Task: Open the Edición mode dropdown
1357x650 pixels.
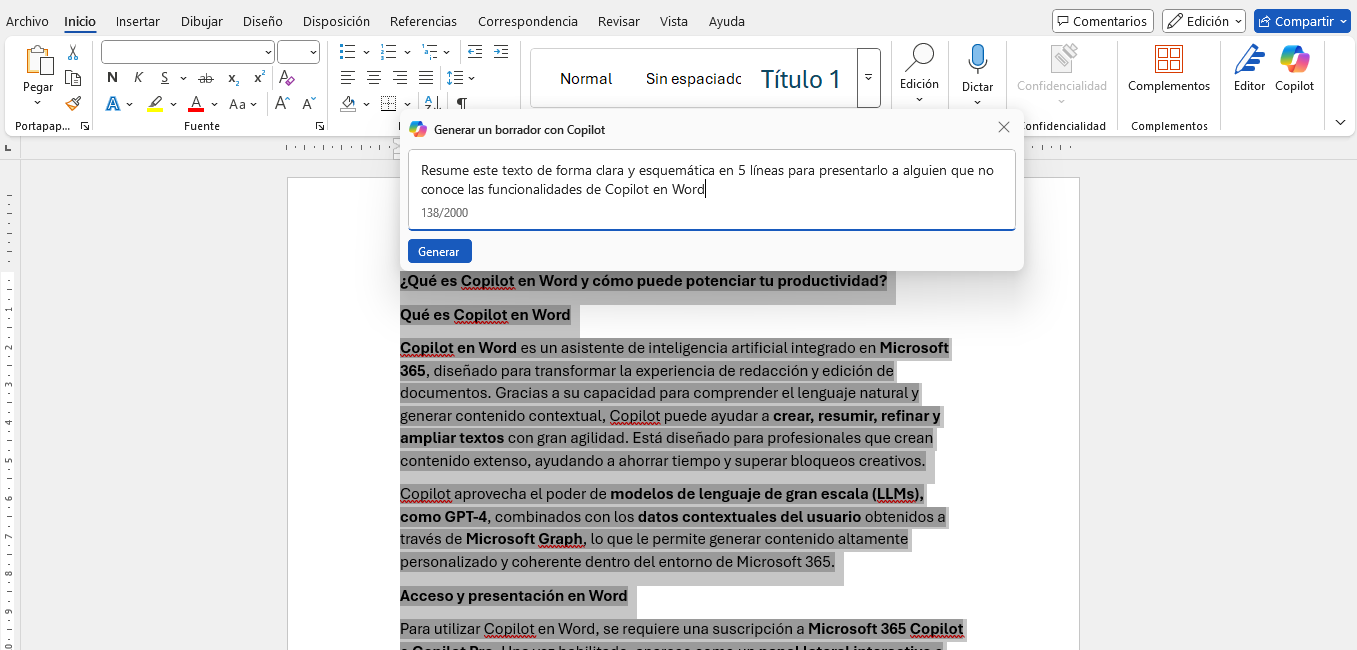Action: coord(1204,21)
